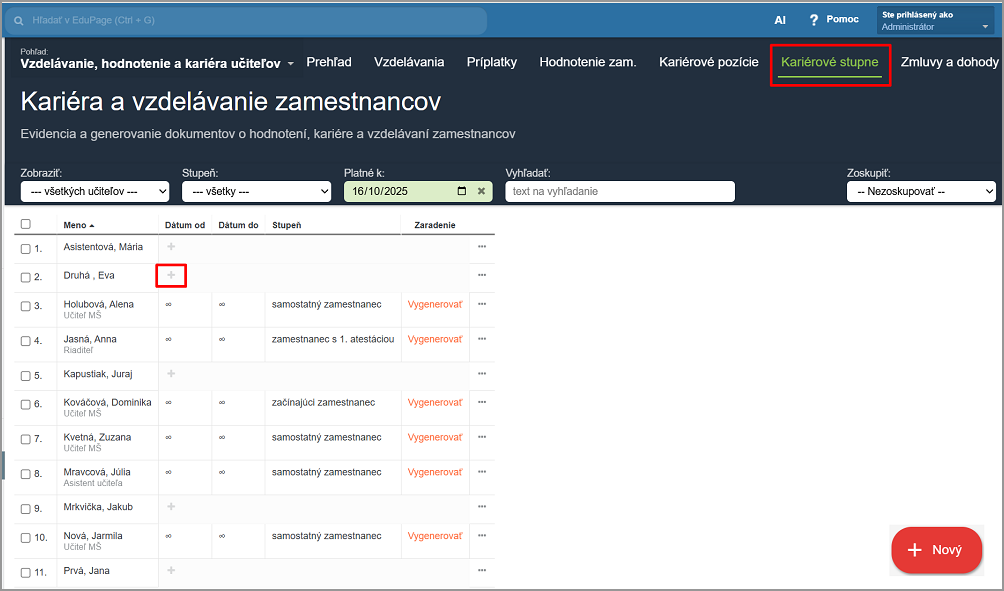
Task: Click Vygenerovať link for Kvetná, Zuzana
Action: click(435, 438)
